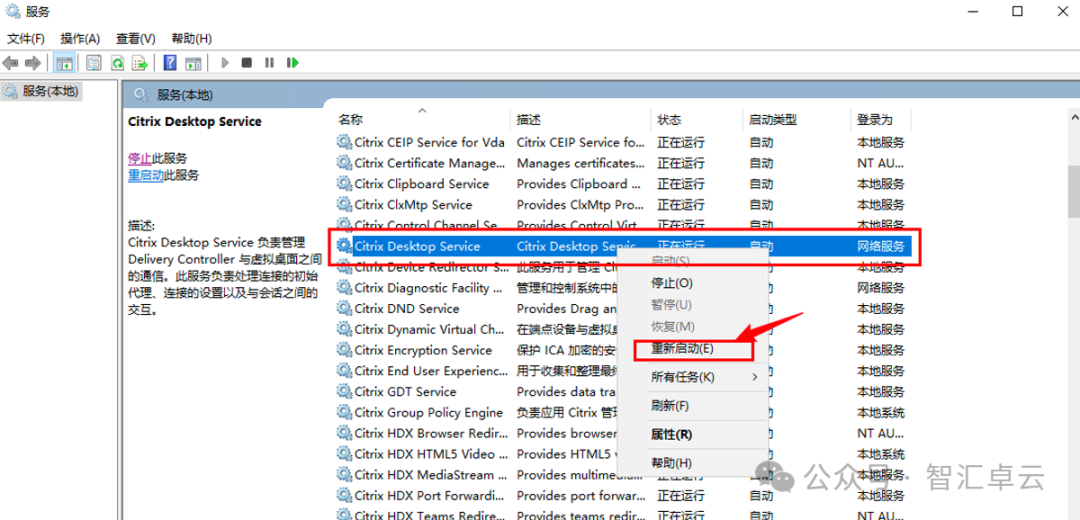This screenshot has height=520, width=1080.
Task: Click the gear icon beside Citrix Diagnostic Facility
Action: coord(344,287)
